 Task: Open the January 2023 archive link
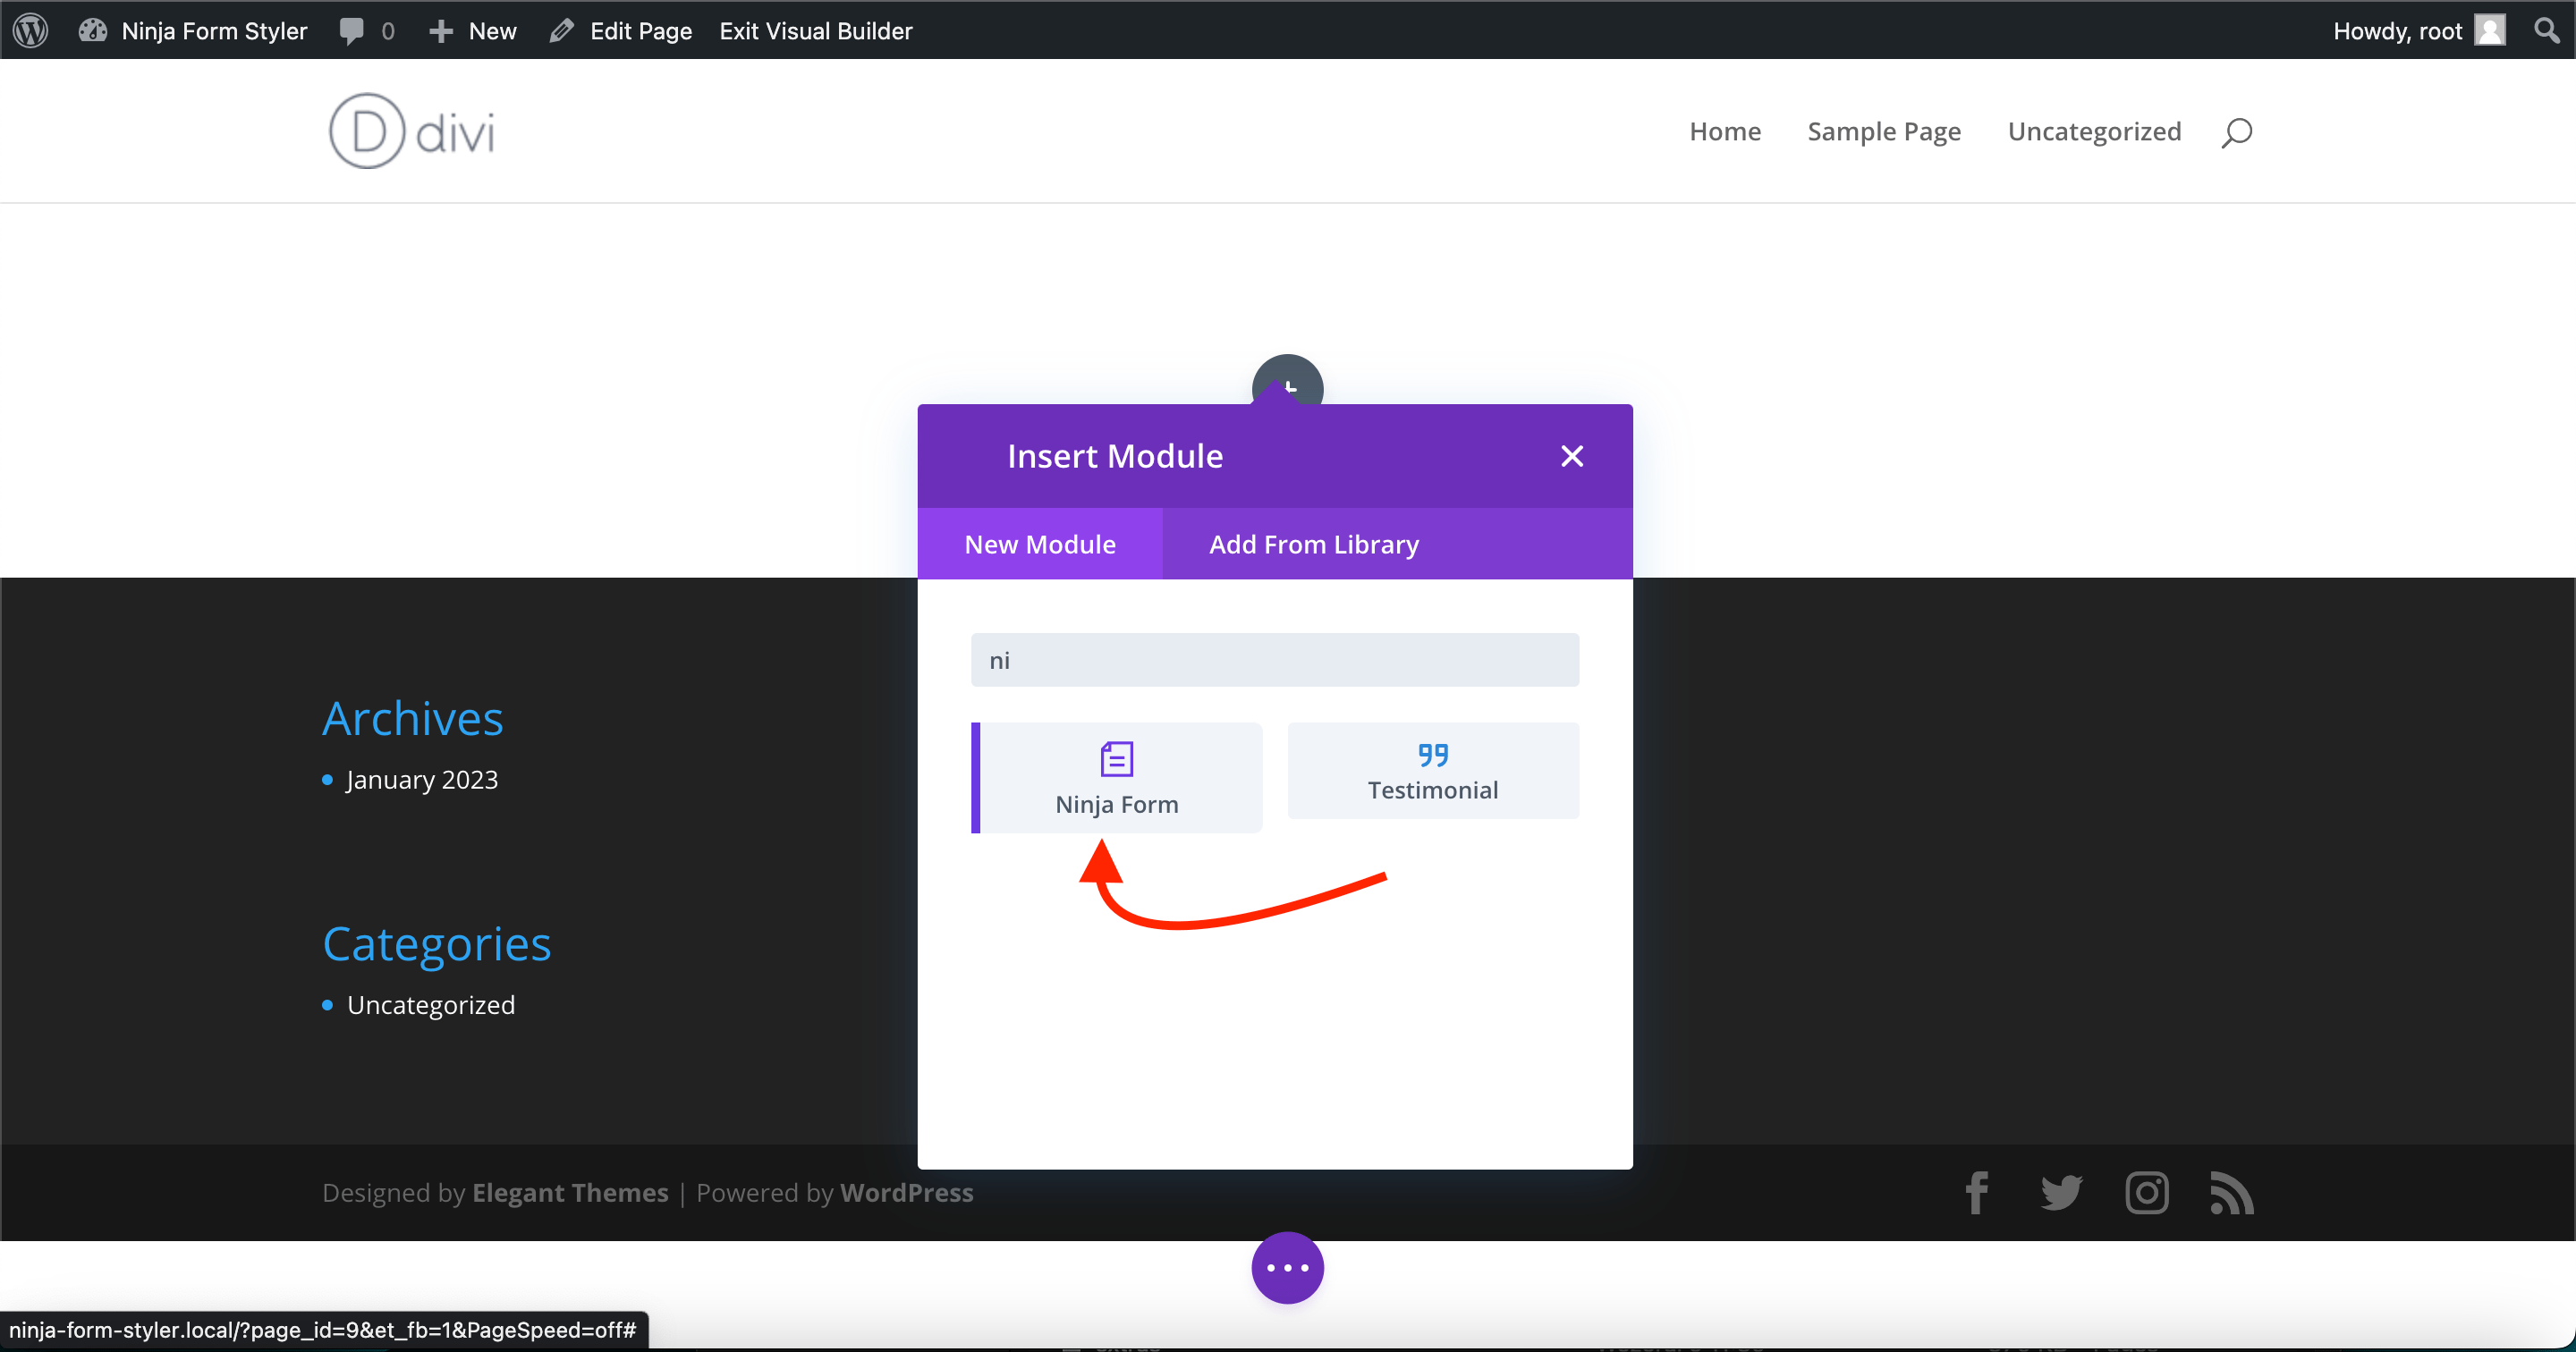tap(422, 779)
